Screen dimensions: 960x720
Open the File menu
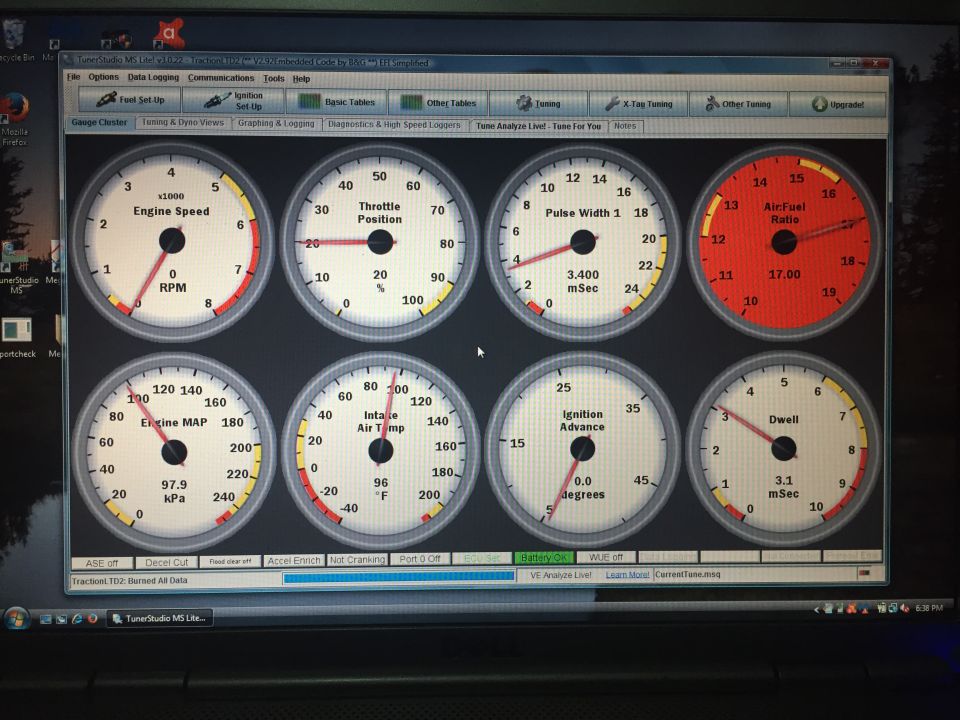73,77
